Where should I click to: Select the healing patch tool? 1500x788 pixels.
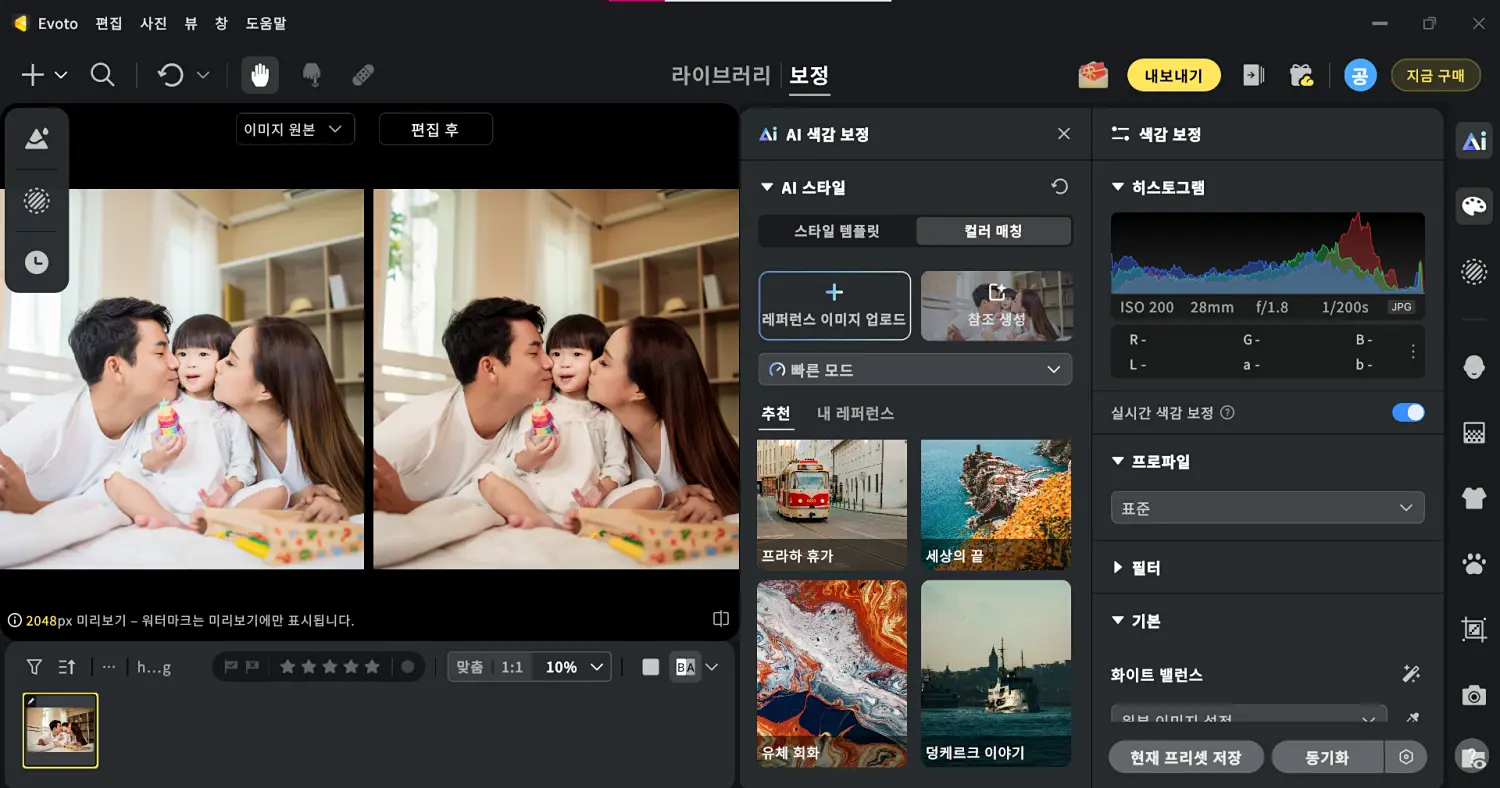pos(363,75)
